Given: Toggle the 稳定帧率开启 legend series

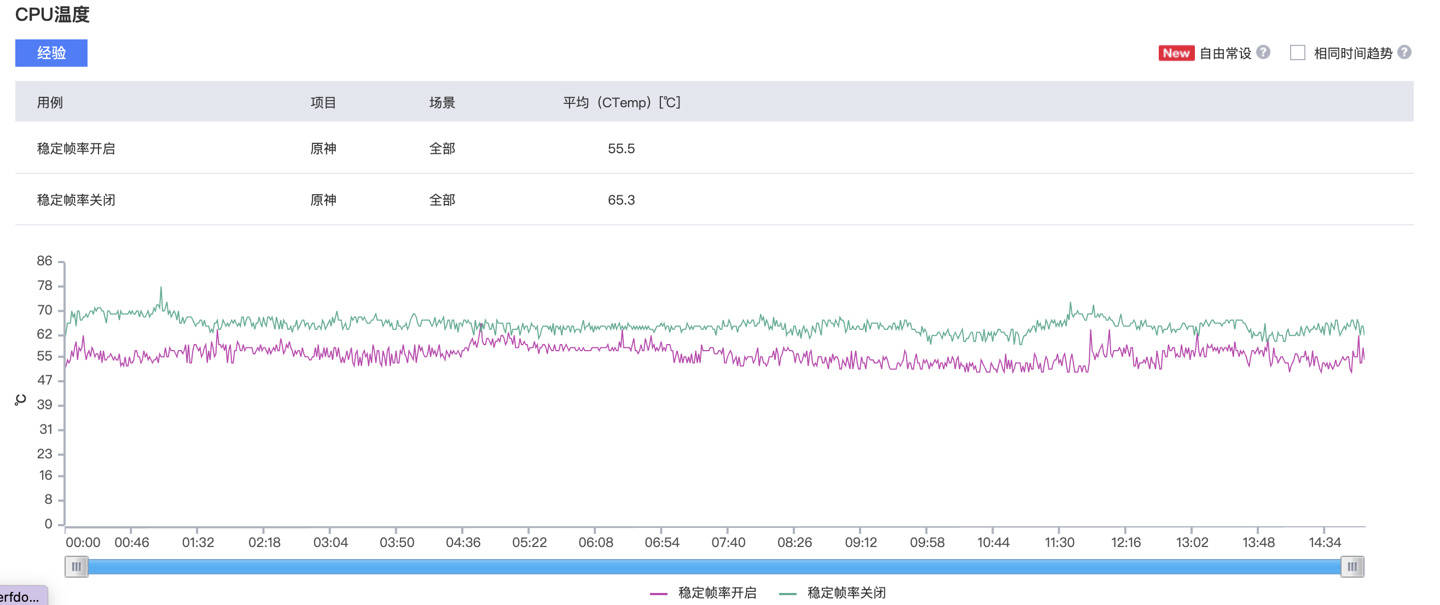Looking at the screenshot, I should (x=703, y=593).
